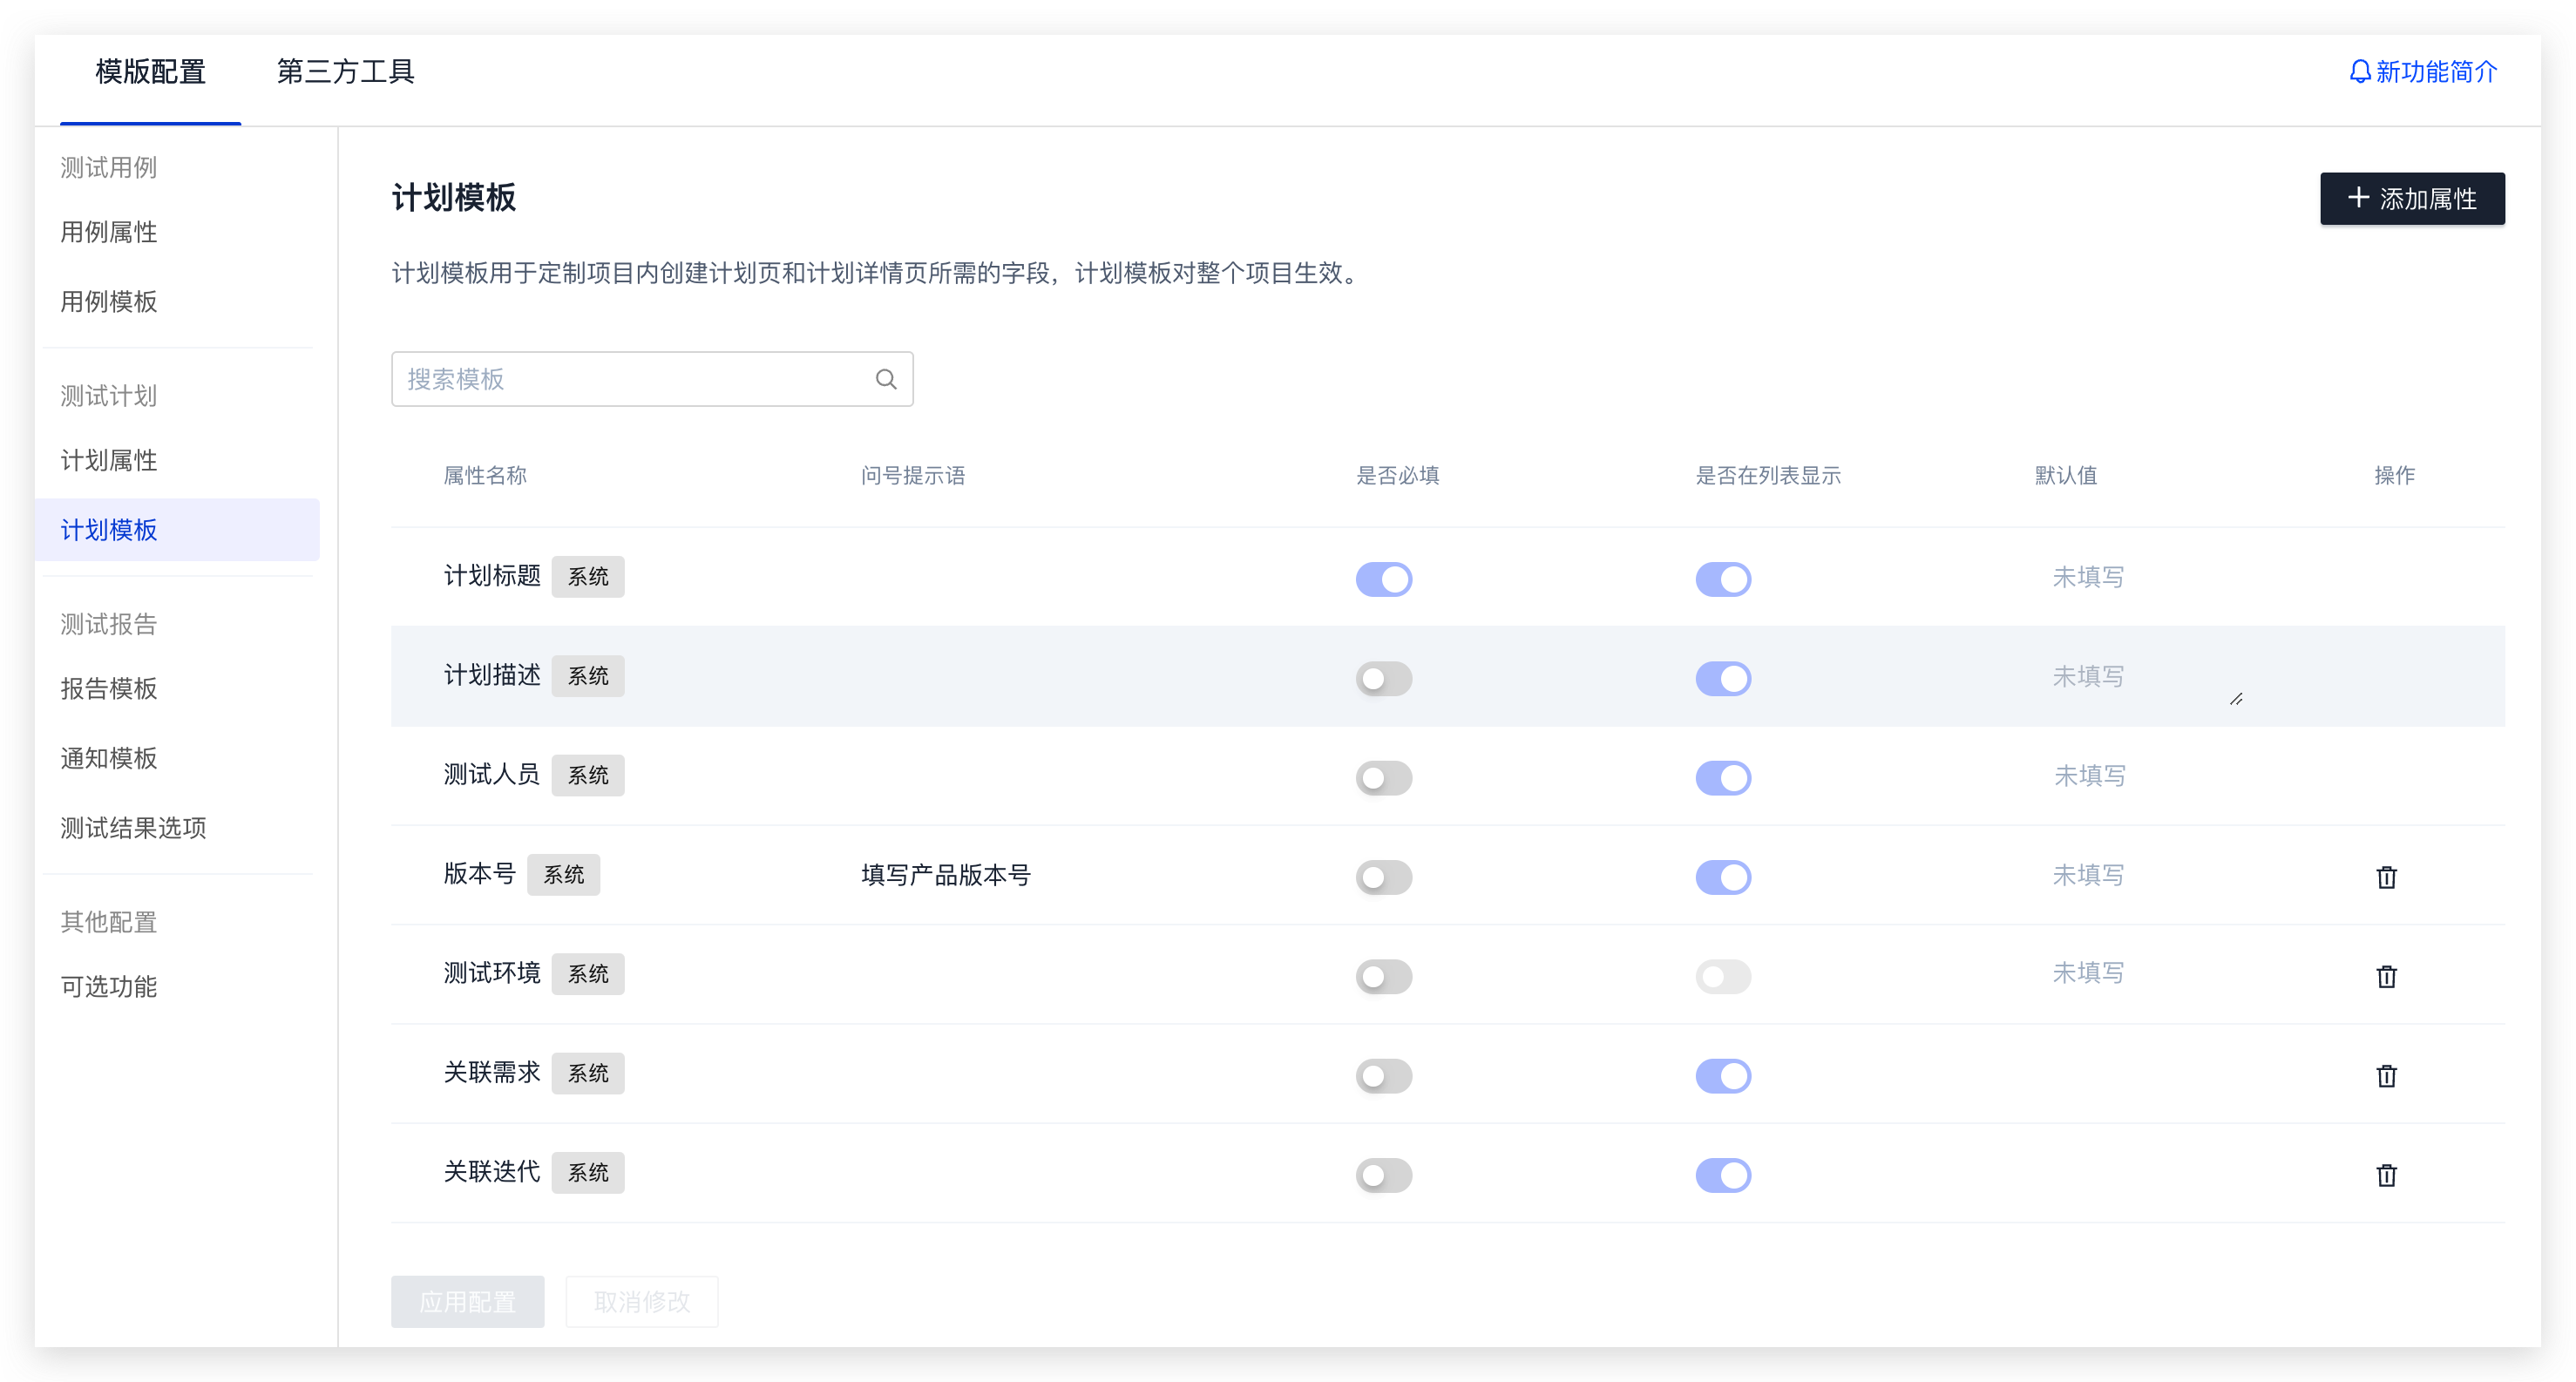Click the 取消修改 button
Viewport: 2576px width, 1382px height.
642,1301
